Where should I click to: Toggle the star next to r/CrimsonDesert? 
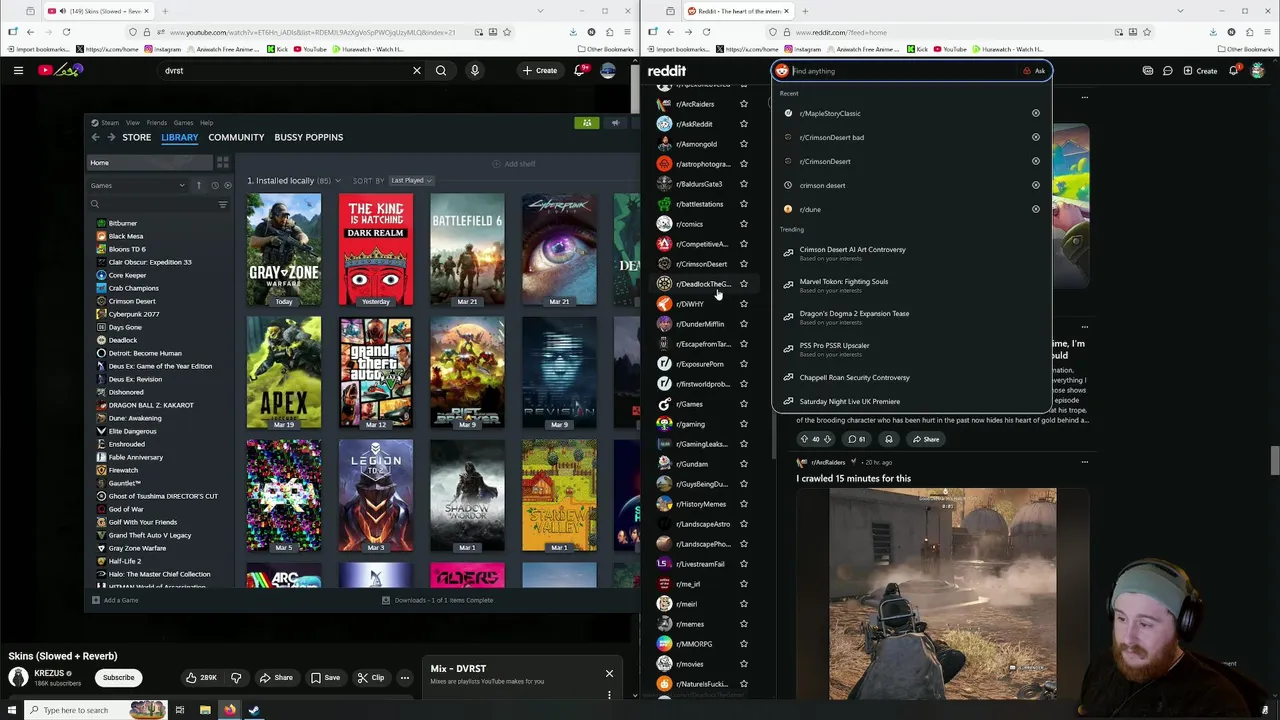(744, 264)
